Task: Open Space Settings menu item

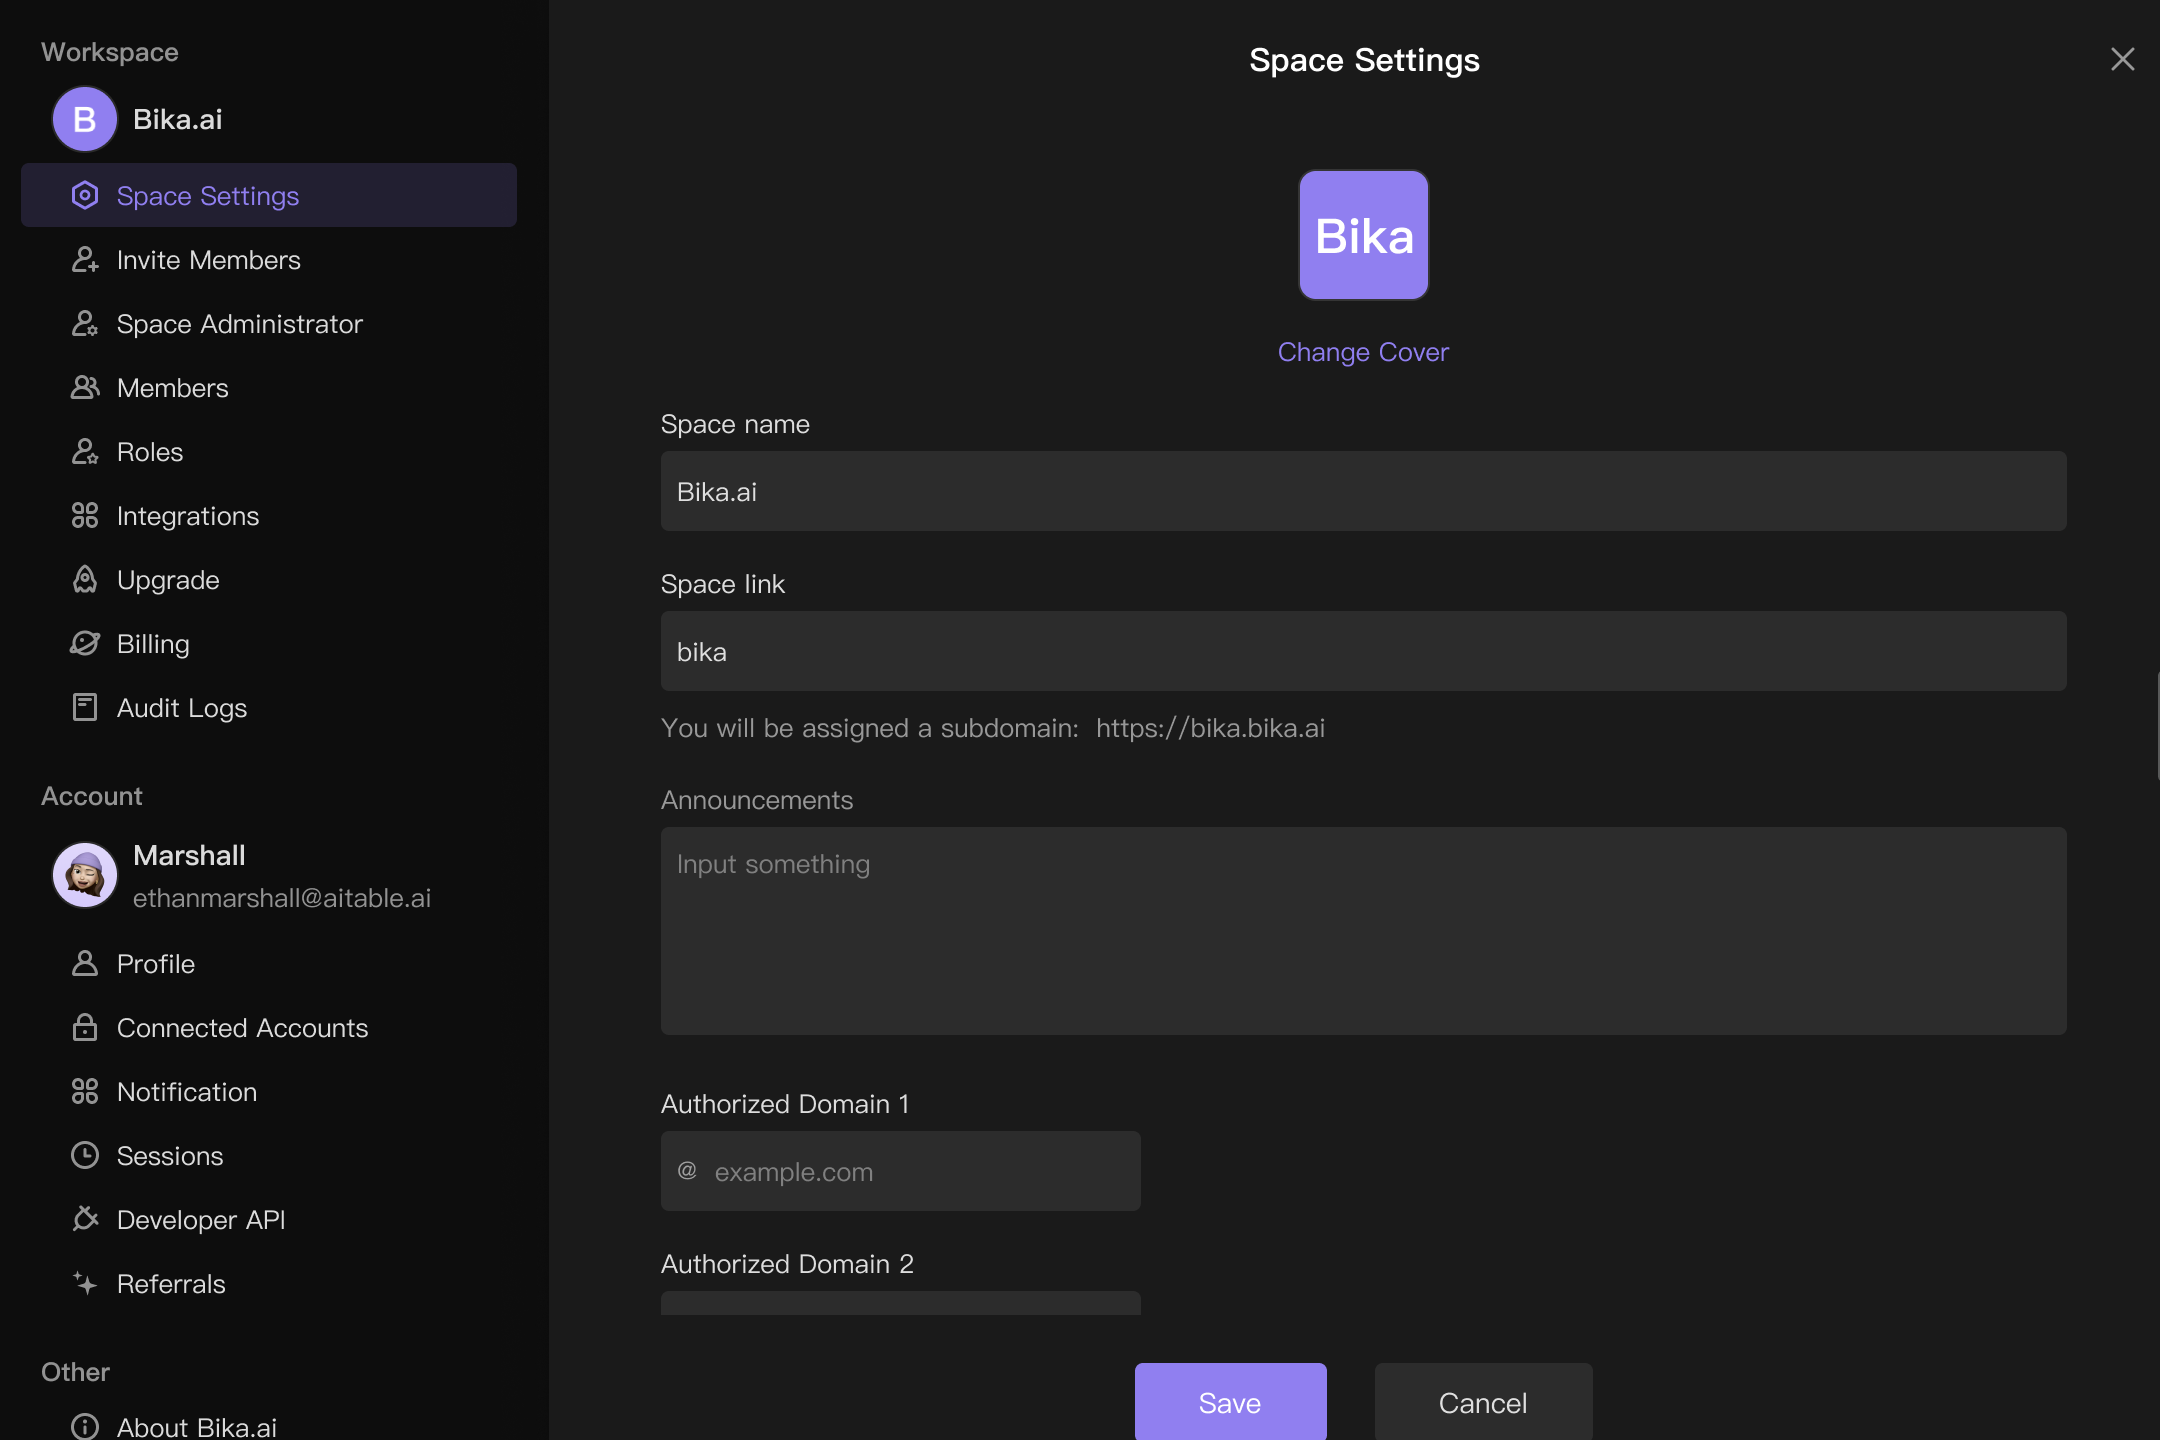Action: 269,195
